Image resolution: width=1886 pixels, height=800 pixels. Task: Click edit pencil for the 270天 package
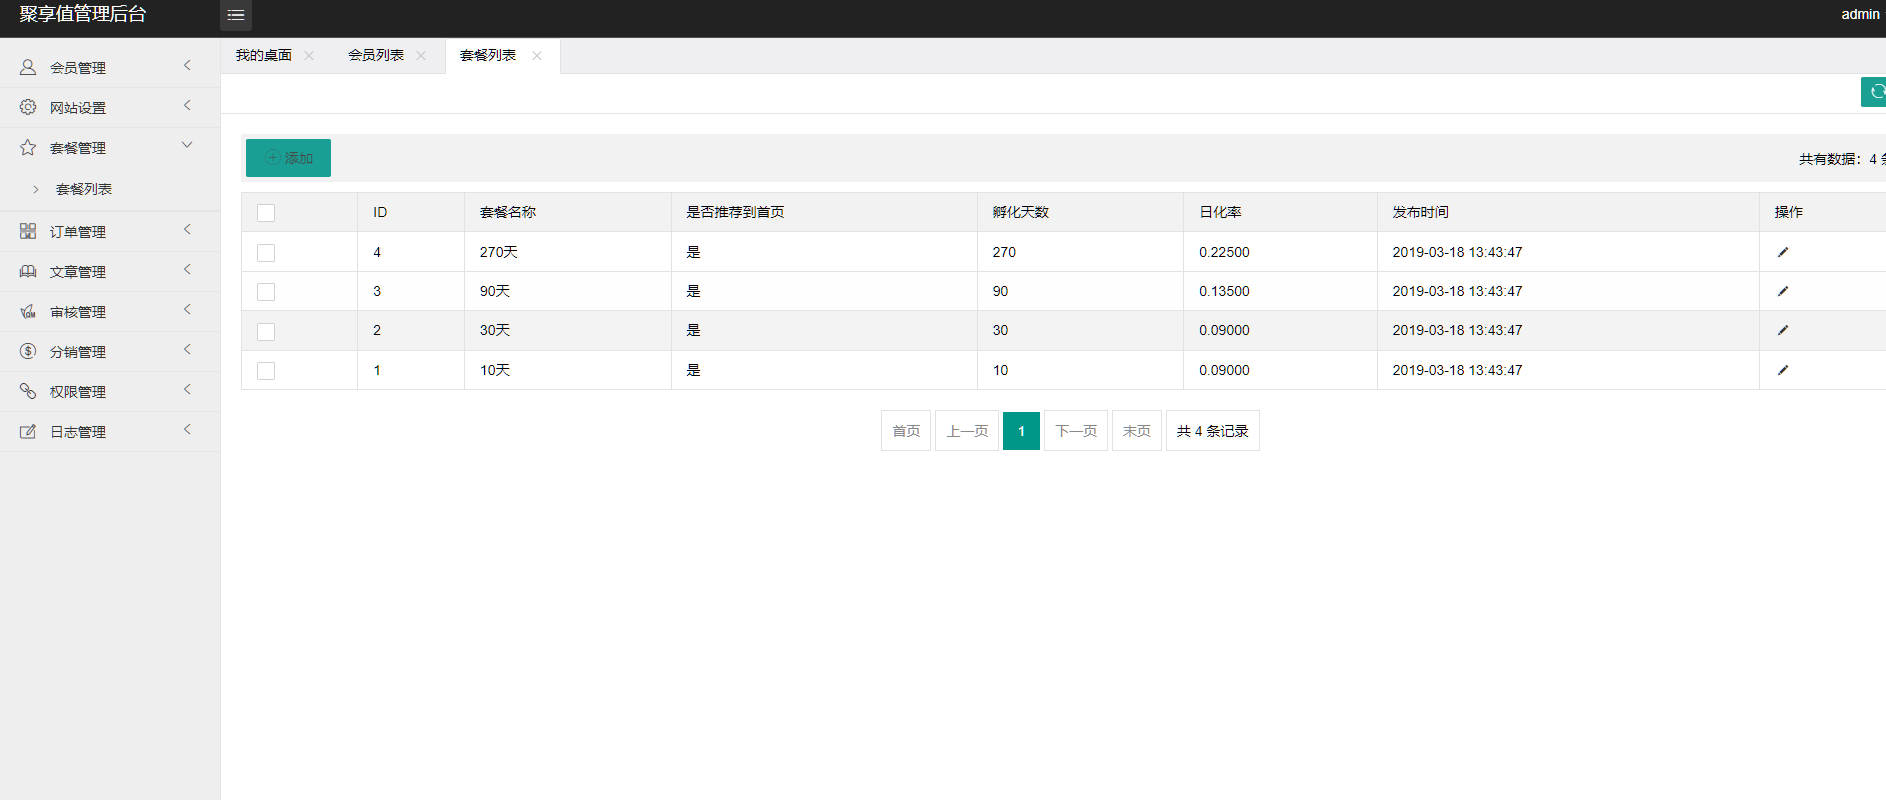(1782, 252)
